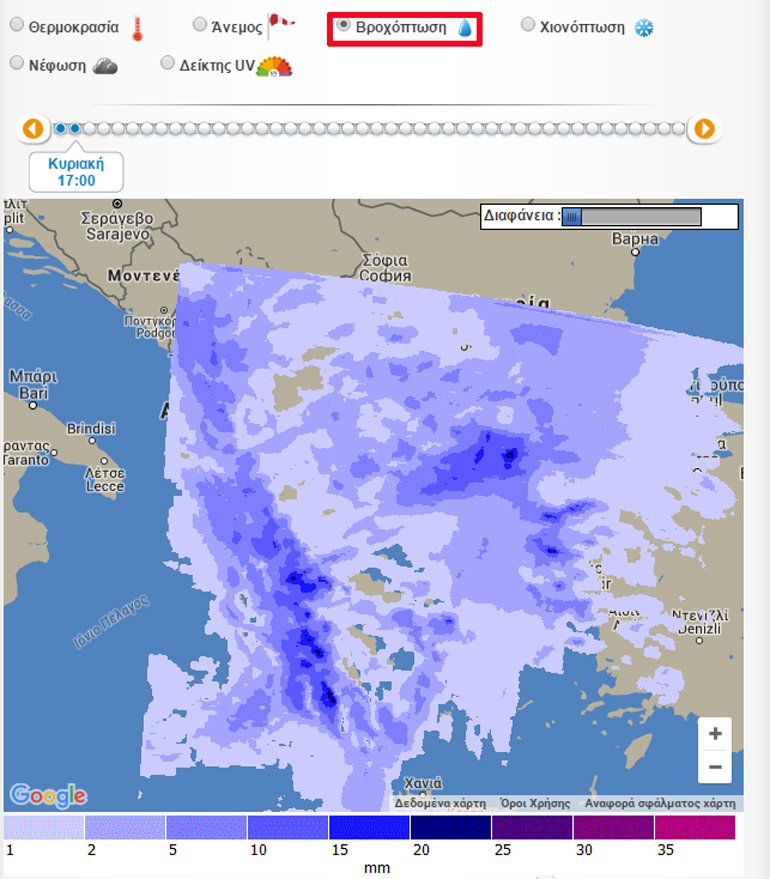
Task: Adjust the Διαφάνεια transparency slider handle
Action: click(571, 216)
